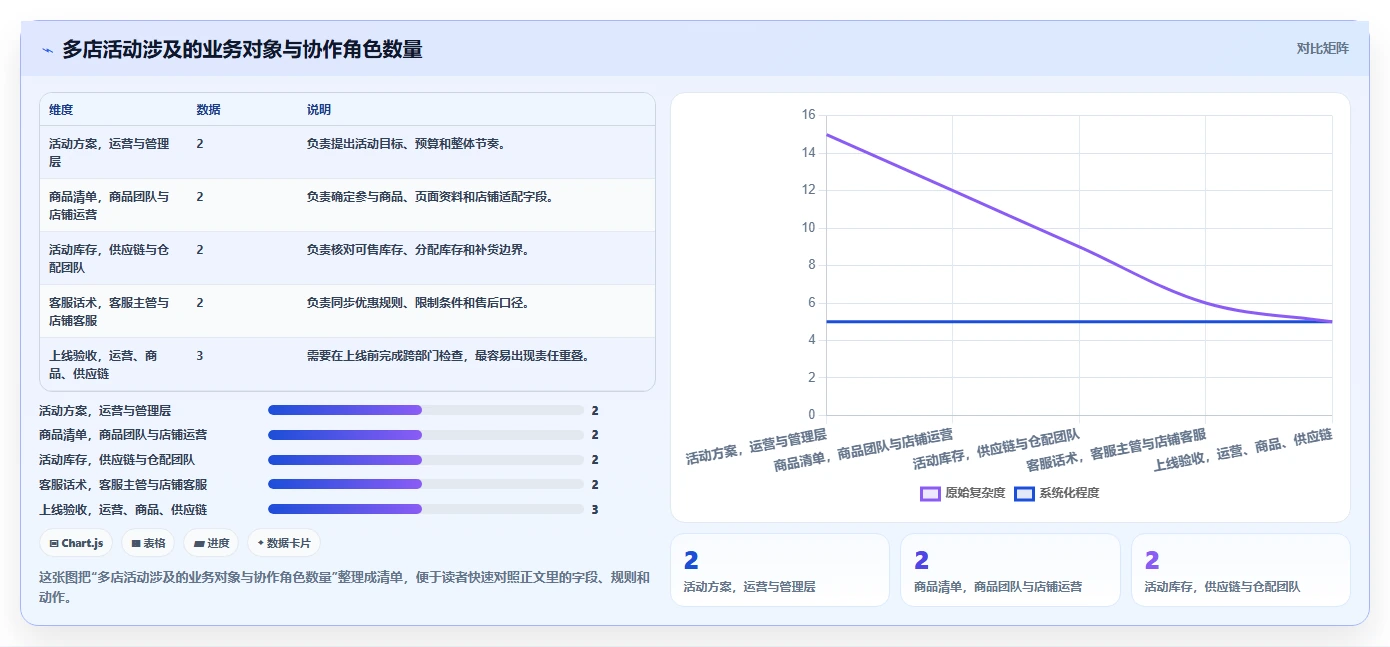Click the description 负责确定参与商品、页面资料和店铺适配字段
This screenshot has width=1390, height=647.
[432, 197]
